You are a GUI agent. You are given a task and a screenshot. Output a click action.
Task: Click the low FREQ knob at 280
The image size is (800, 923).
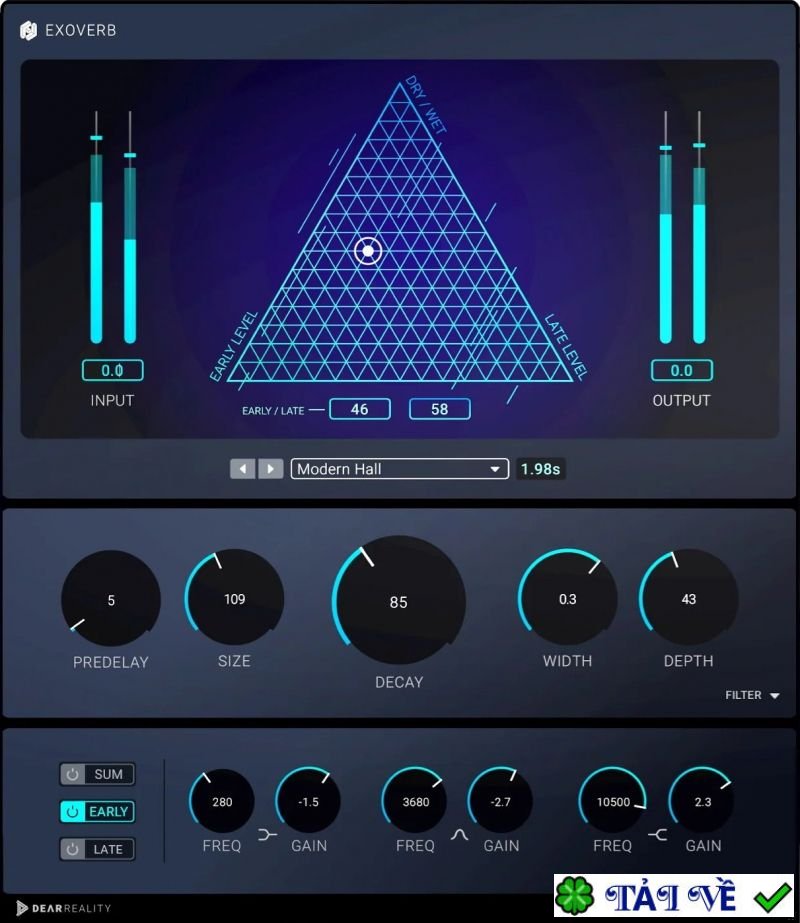coord(222,801)
